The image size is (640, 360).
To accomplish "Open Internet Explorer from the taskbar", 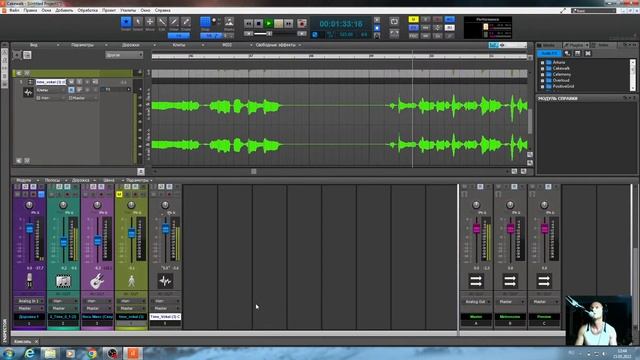I will (x=29, y=353).
